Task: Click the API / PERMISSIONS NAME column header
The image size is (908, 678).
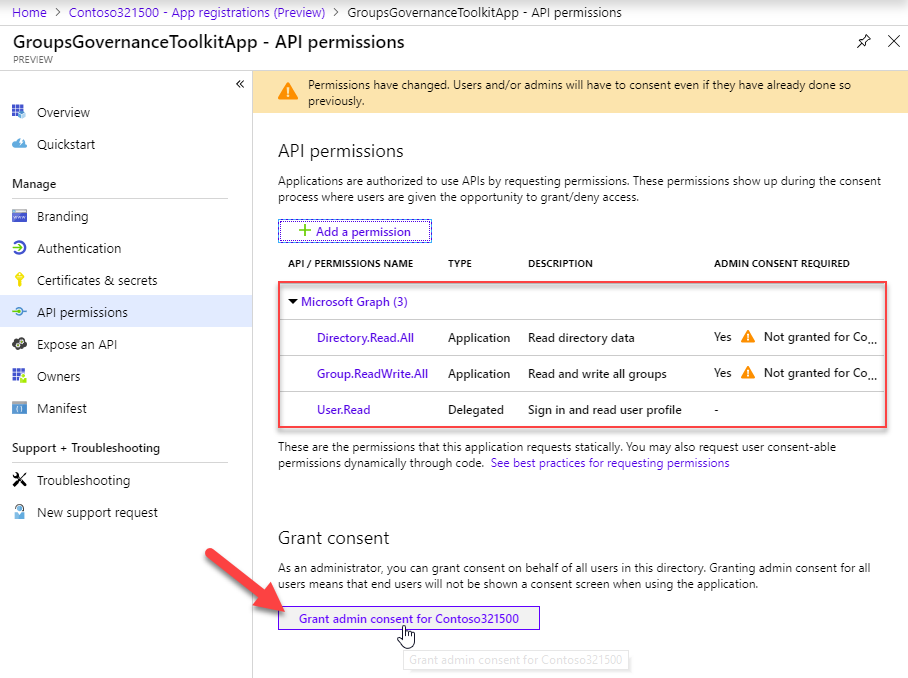Action: (x=350, y=263)
